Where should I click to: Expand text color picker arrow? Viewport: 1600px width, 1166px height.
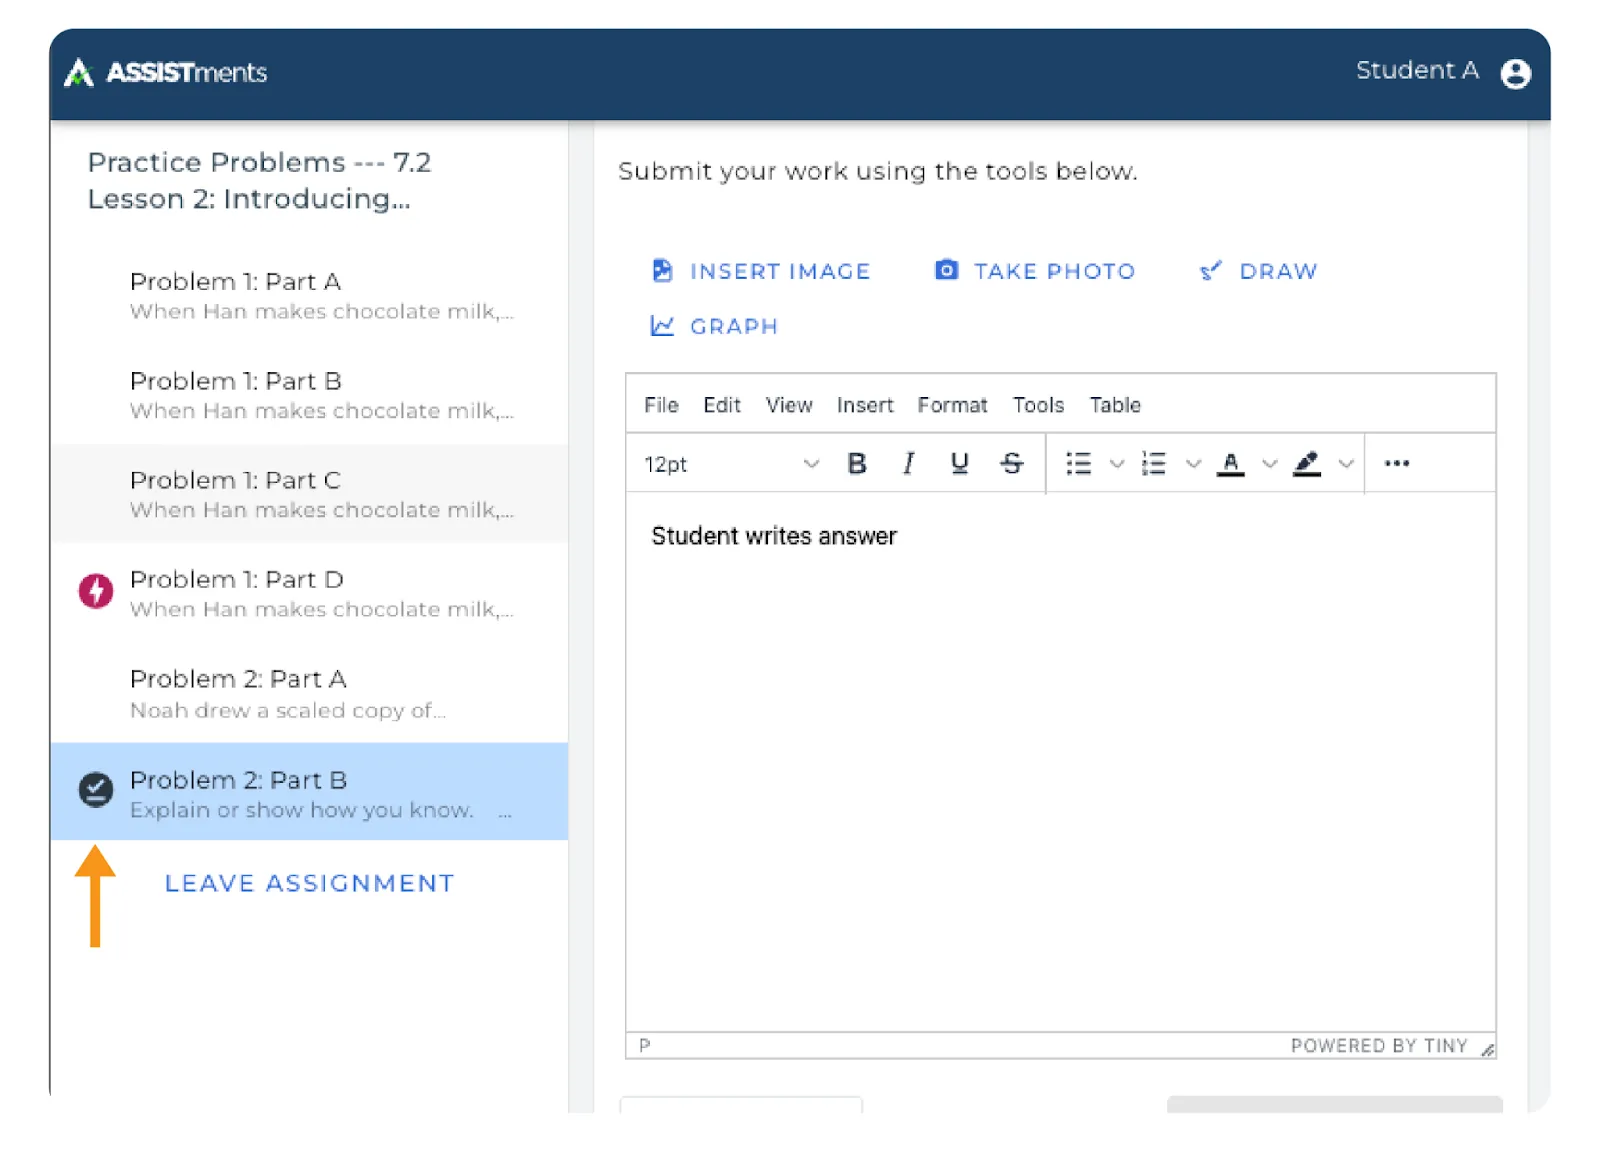pyautogui.click(x=1269, y=464)
